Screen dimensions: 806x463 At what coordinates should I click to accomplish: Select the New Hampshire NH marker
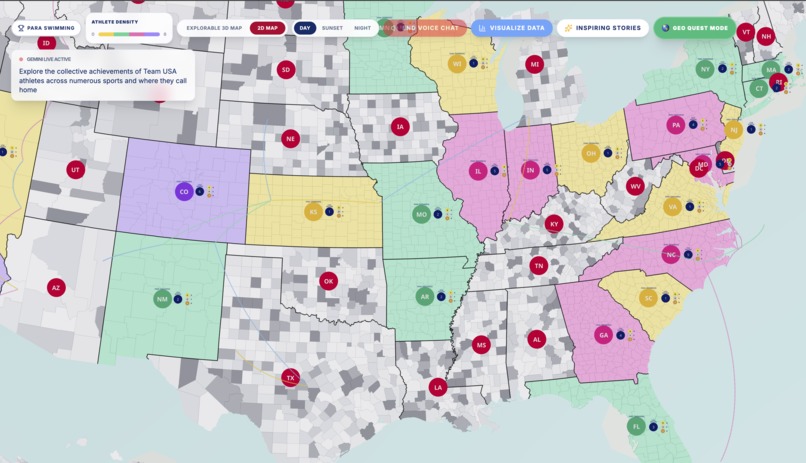tap(766, 36)
